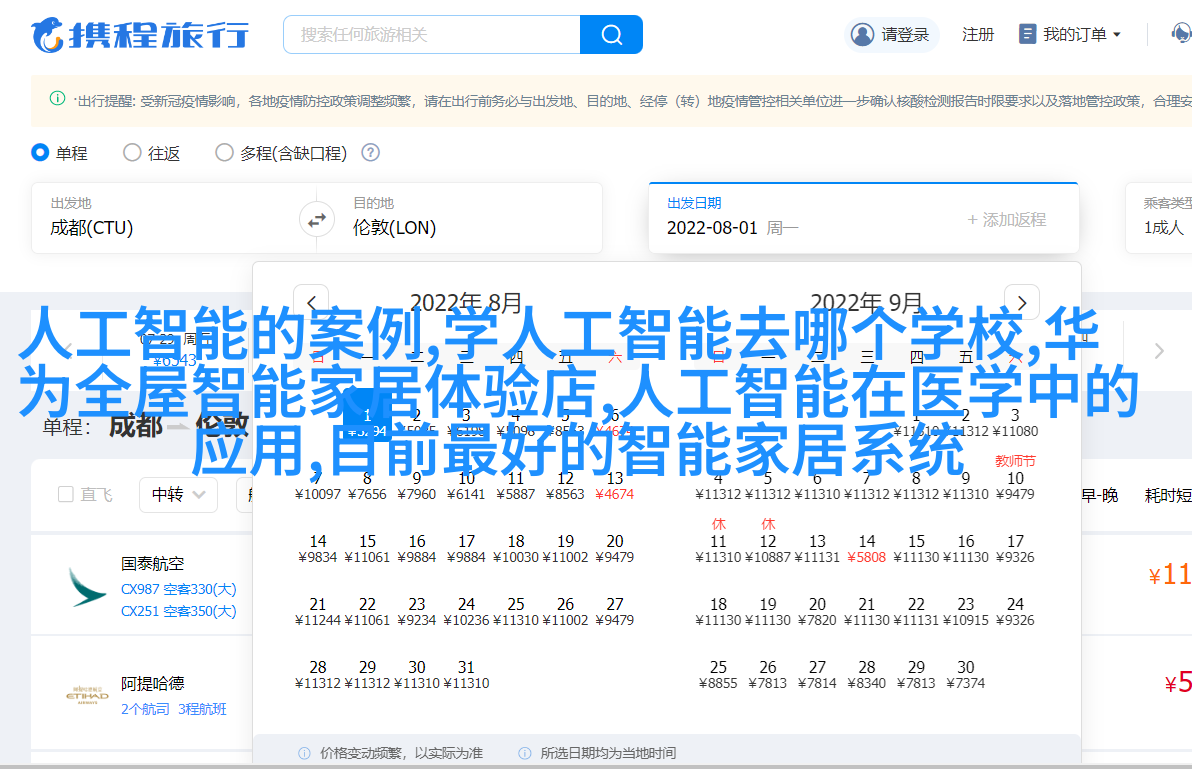Pick August 13 priced ¥4674
Viewport: 1192px width, 769px height.
[x=614, y=485]
